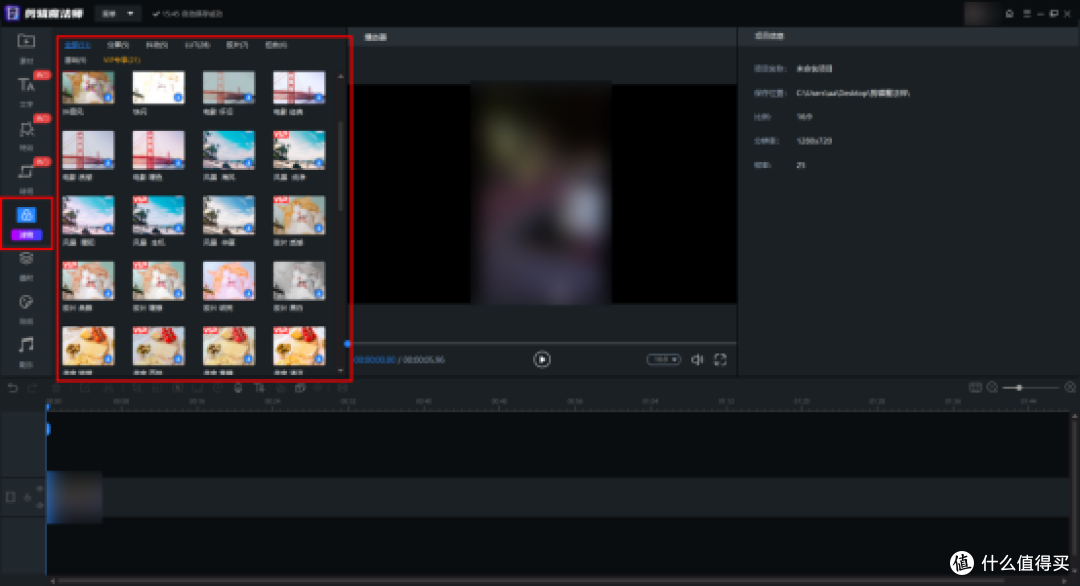
Task: Click the undo arrow in timeline toolbar
Action: pyautogui.click(x=12, y=388)
